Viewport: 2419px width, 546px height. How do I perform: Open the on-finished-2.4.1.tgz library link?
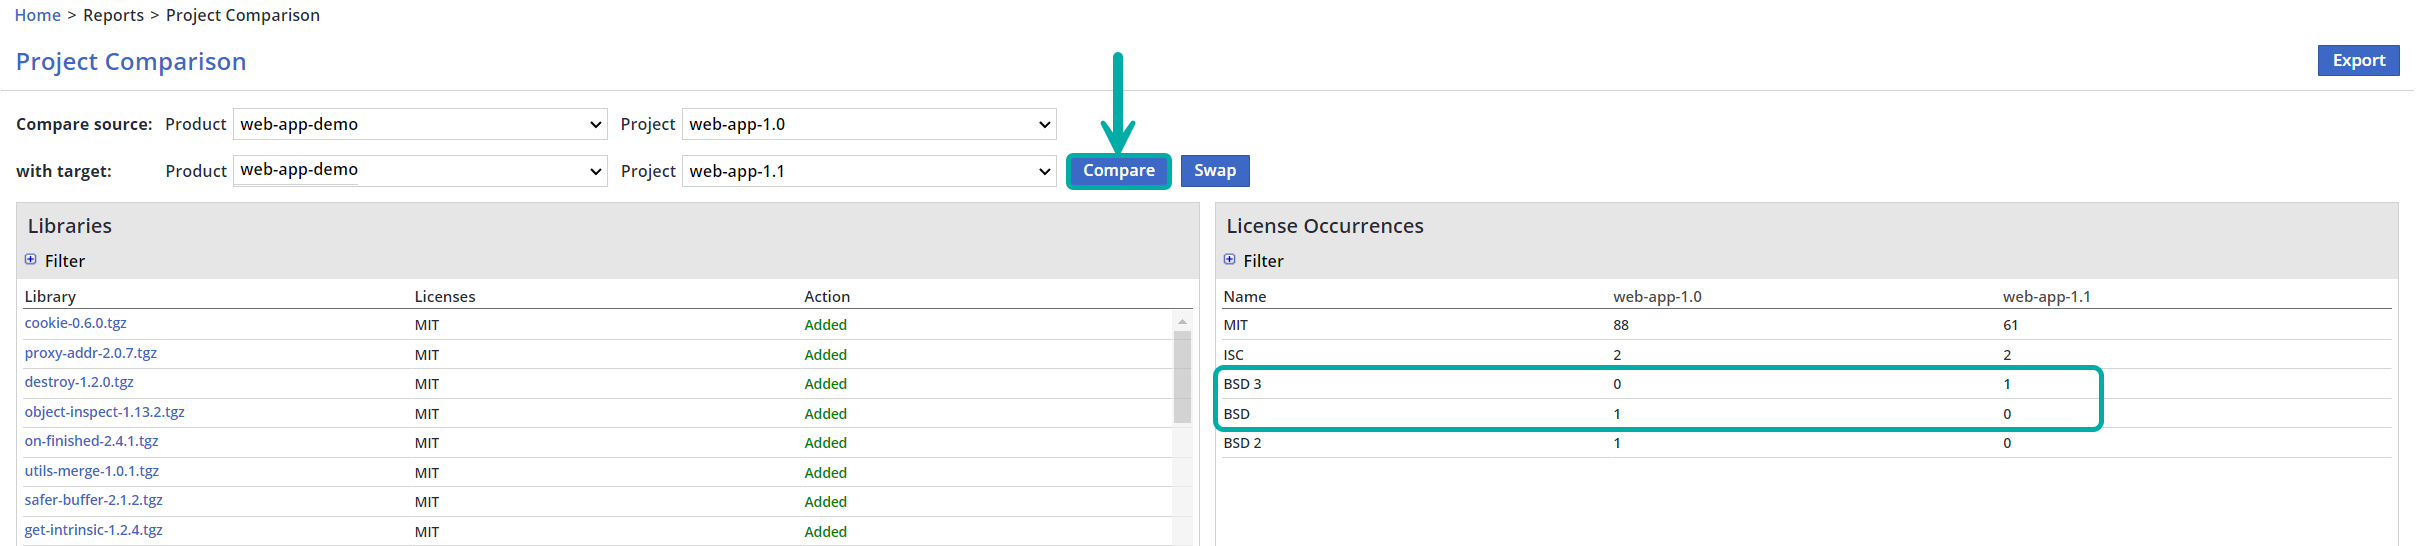coord(92,442)
